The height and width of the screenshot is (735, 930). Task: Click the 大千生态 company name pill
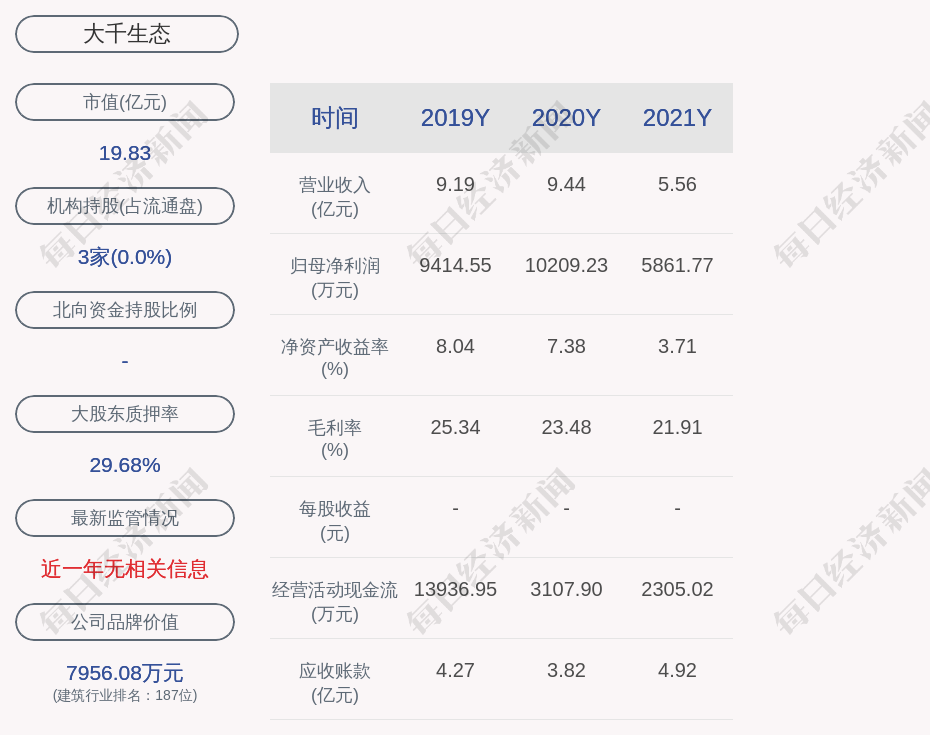pyautogui.click(x=127, y=34)
